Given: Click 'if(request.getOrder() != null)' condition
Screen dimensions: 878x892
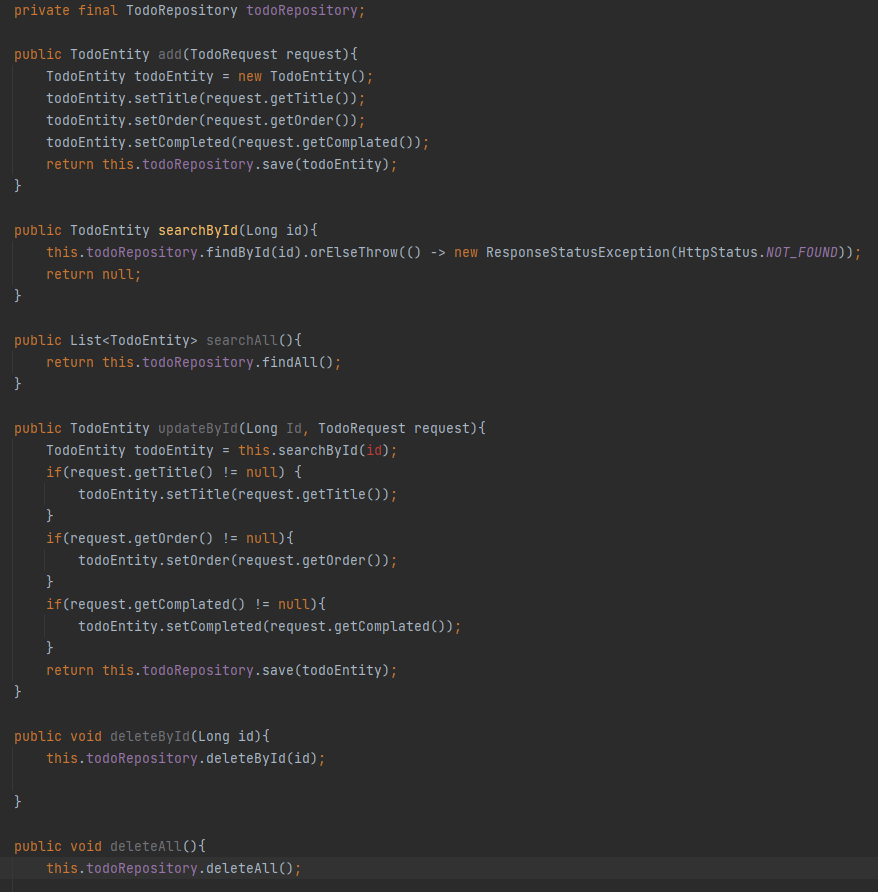Looking at the screenshot, I should coord(165,538).
